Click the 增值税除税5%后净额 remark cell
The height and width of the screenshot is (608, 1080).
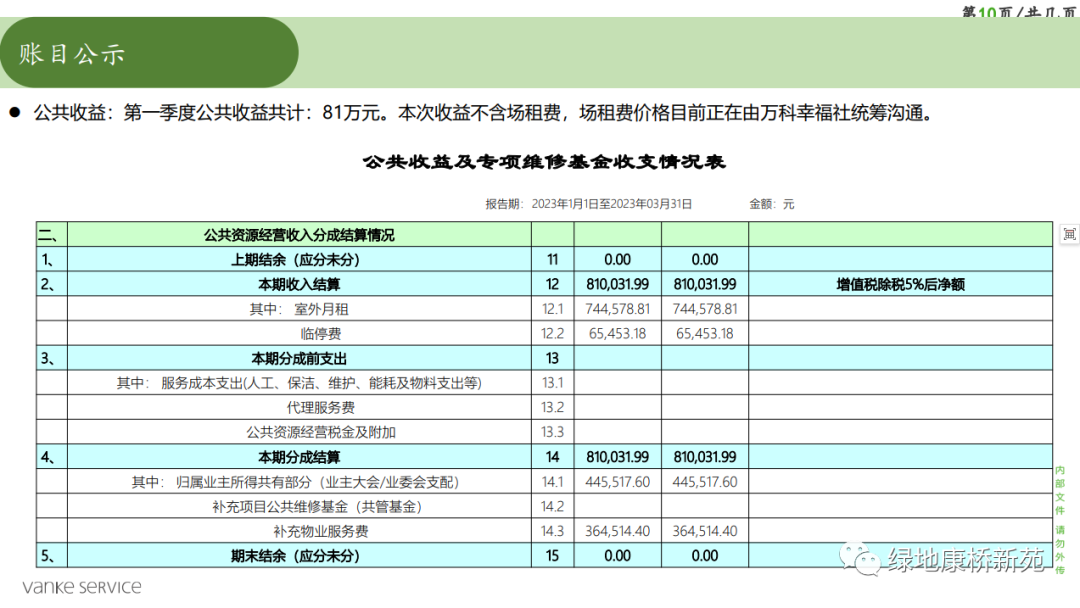[900, 284]
